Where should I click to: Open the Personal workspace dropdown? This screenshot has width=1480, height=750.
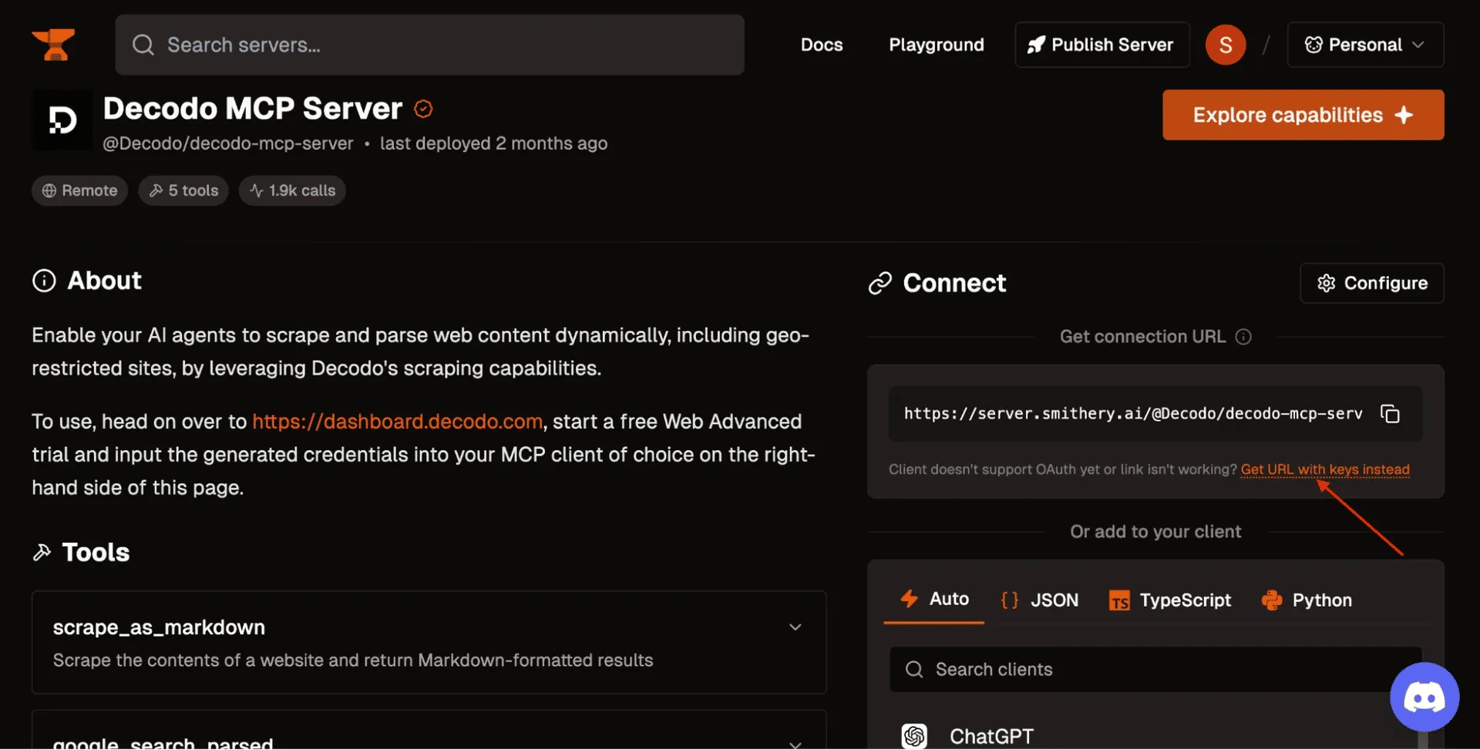[x=1365, y=45]
